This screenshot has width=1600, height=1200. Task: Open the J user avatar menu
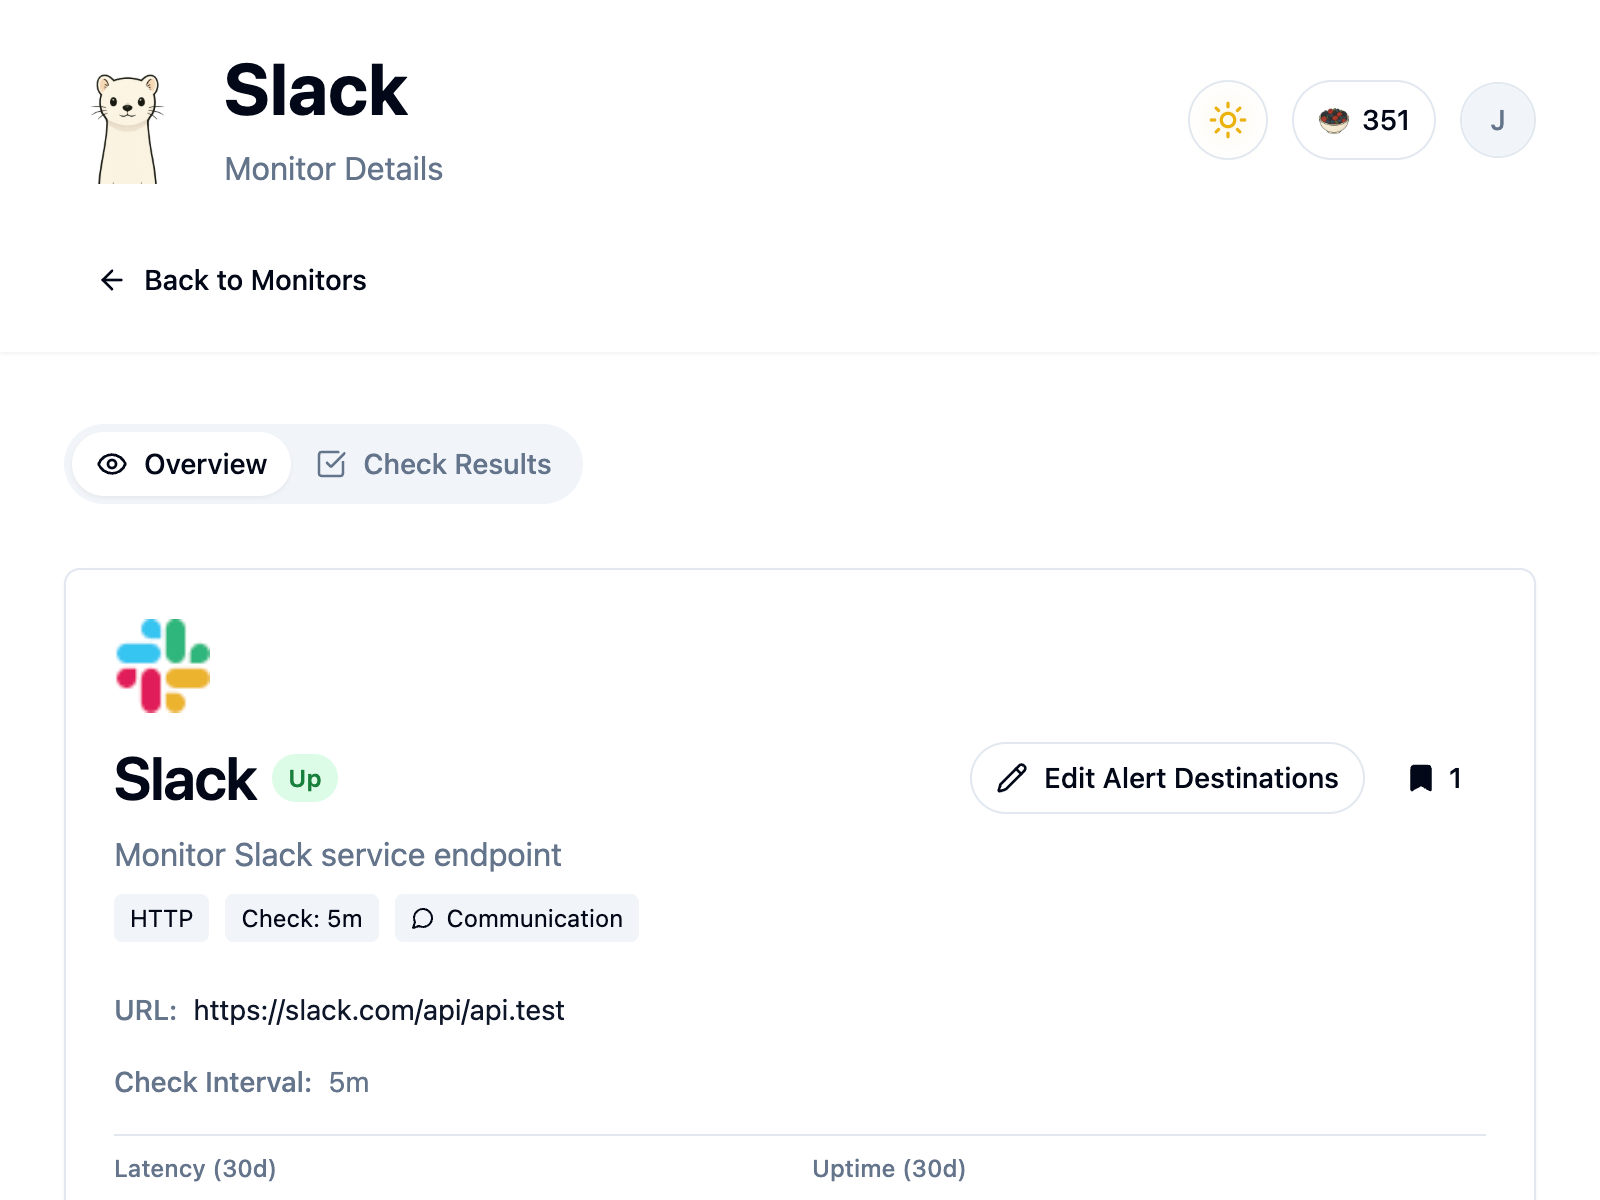1497,120
